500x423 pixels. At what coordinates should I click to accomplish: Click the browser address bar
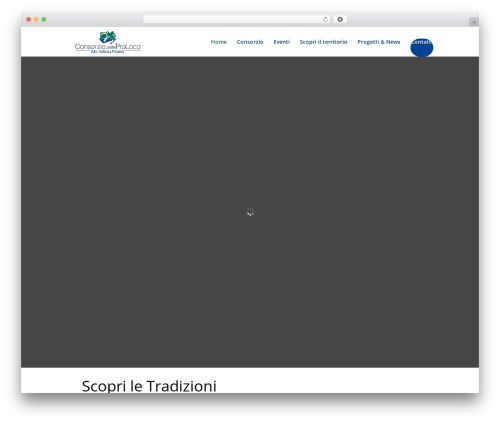(237, 19)
